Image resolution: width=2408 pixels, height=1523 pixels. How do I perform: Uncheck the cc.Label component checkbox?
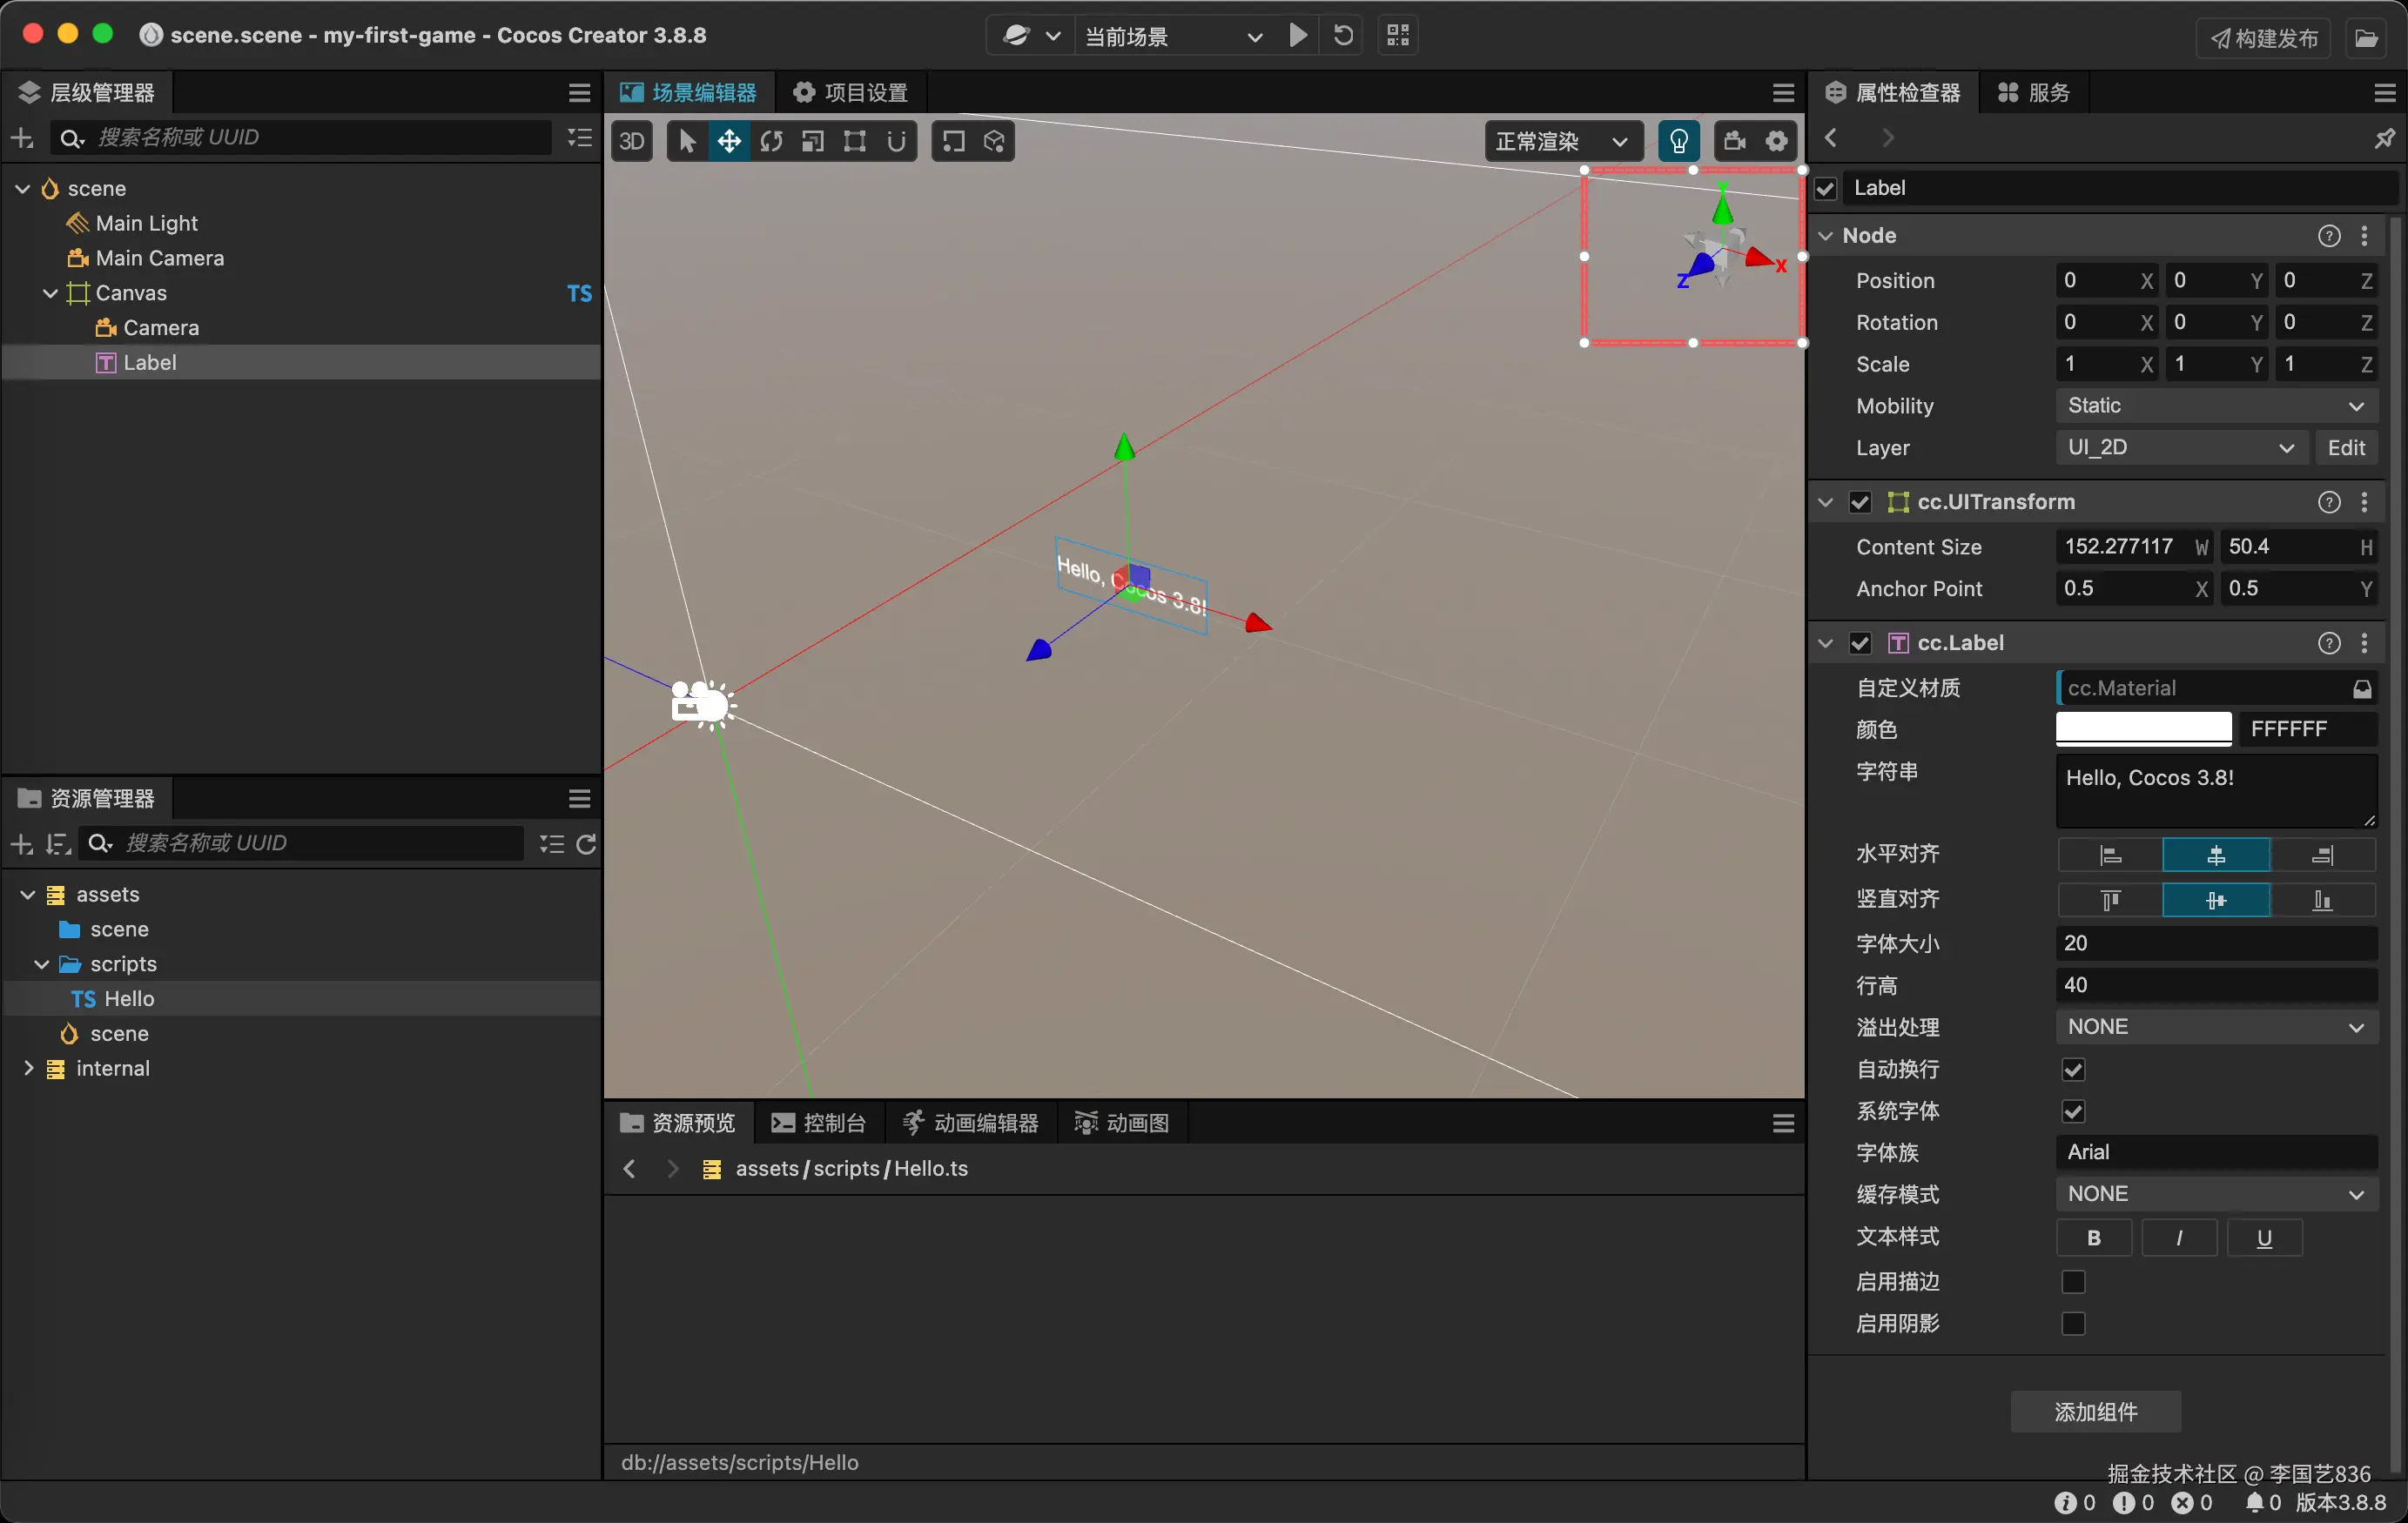1860,643
